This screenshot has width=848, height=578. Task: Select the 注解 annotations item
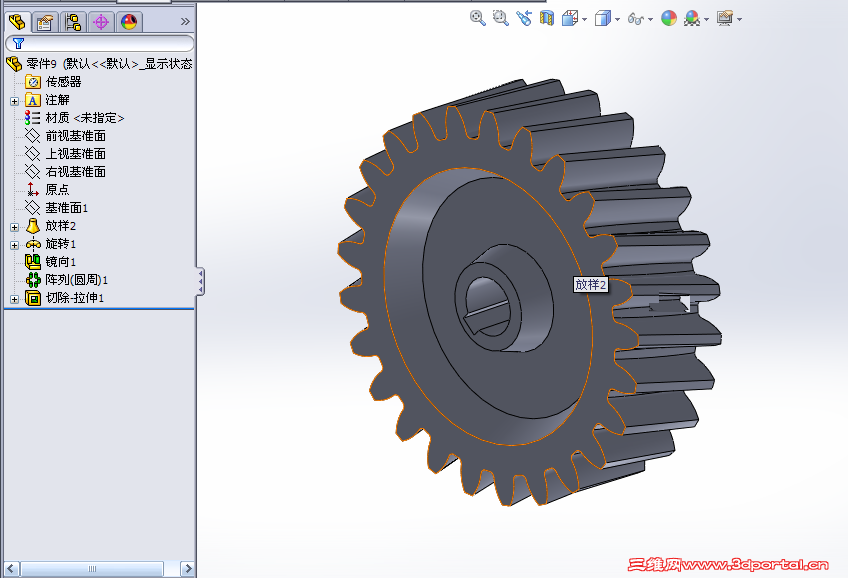point(57,100)
